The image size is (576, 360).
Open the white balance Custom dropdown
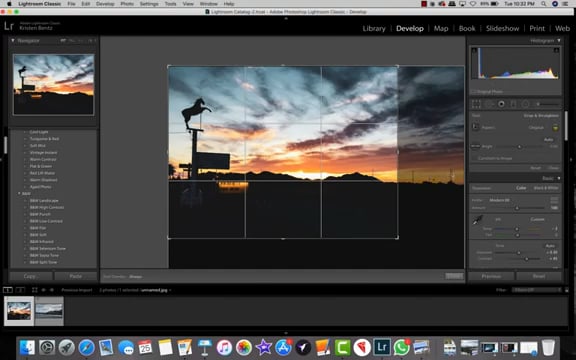537,219
